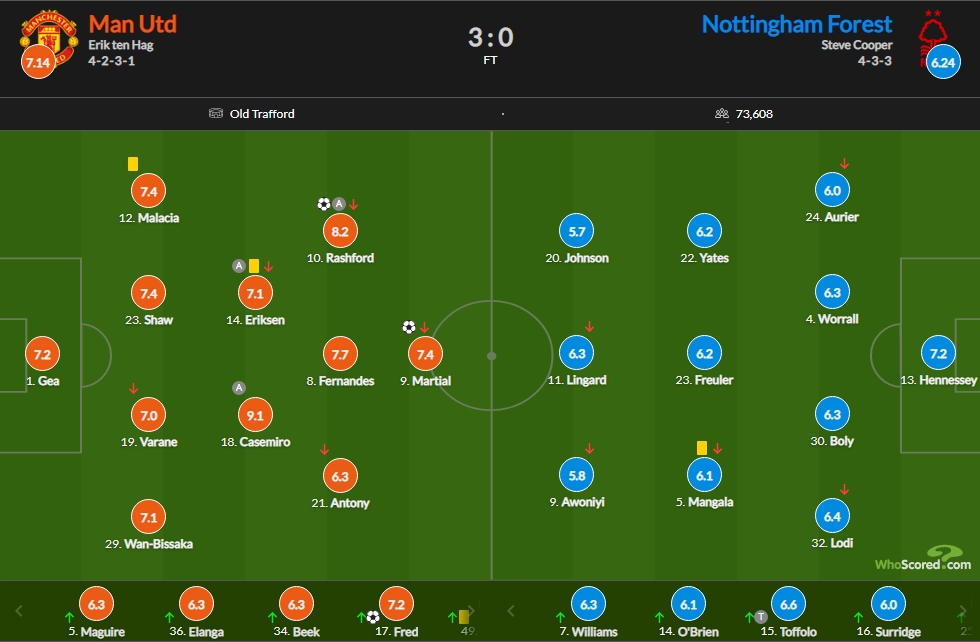Open the Man Utd team page

(132, 24)
